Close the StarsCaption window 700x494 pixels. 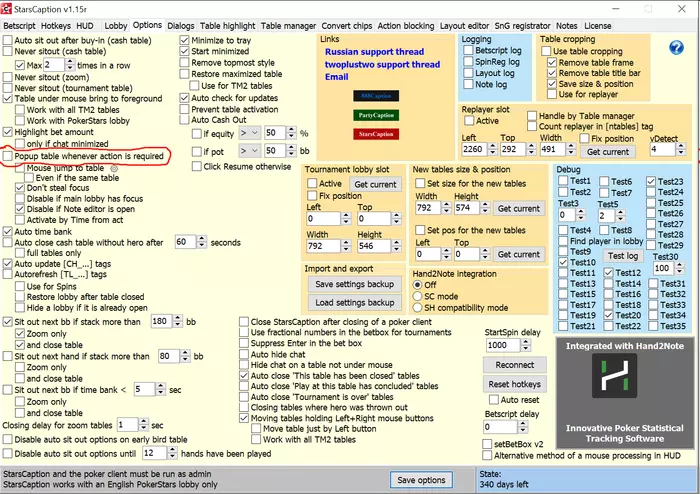click(682, 9)
